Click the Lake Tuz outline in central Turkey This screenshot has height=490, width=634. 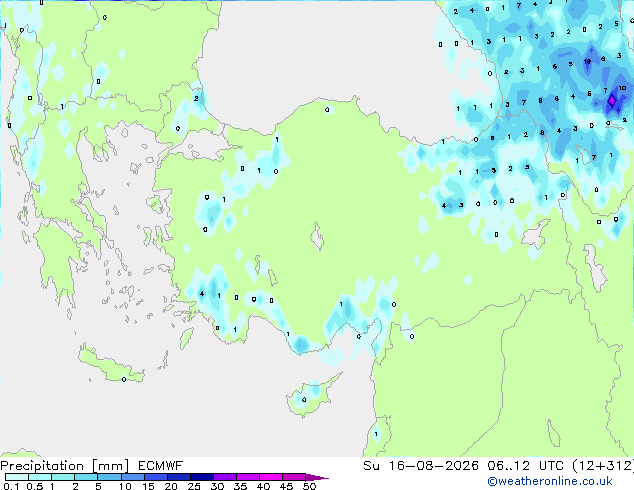pos(317,237)
